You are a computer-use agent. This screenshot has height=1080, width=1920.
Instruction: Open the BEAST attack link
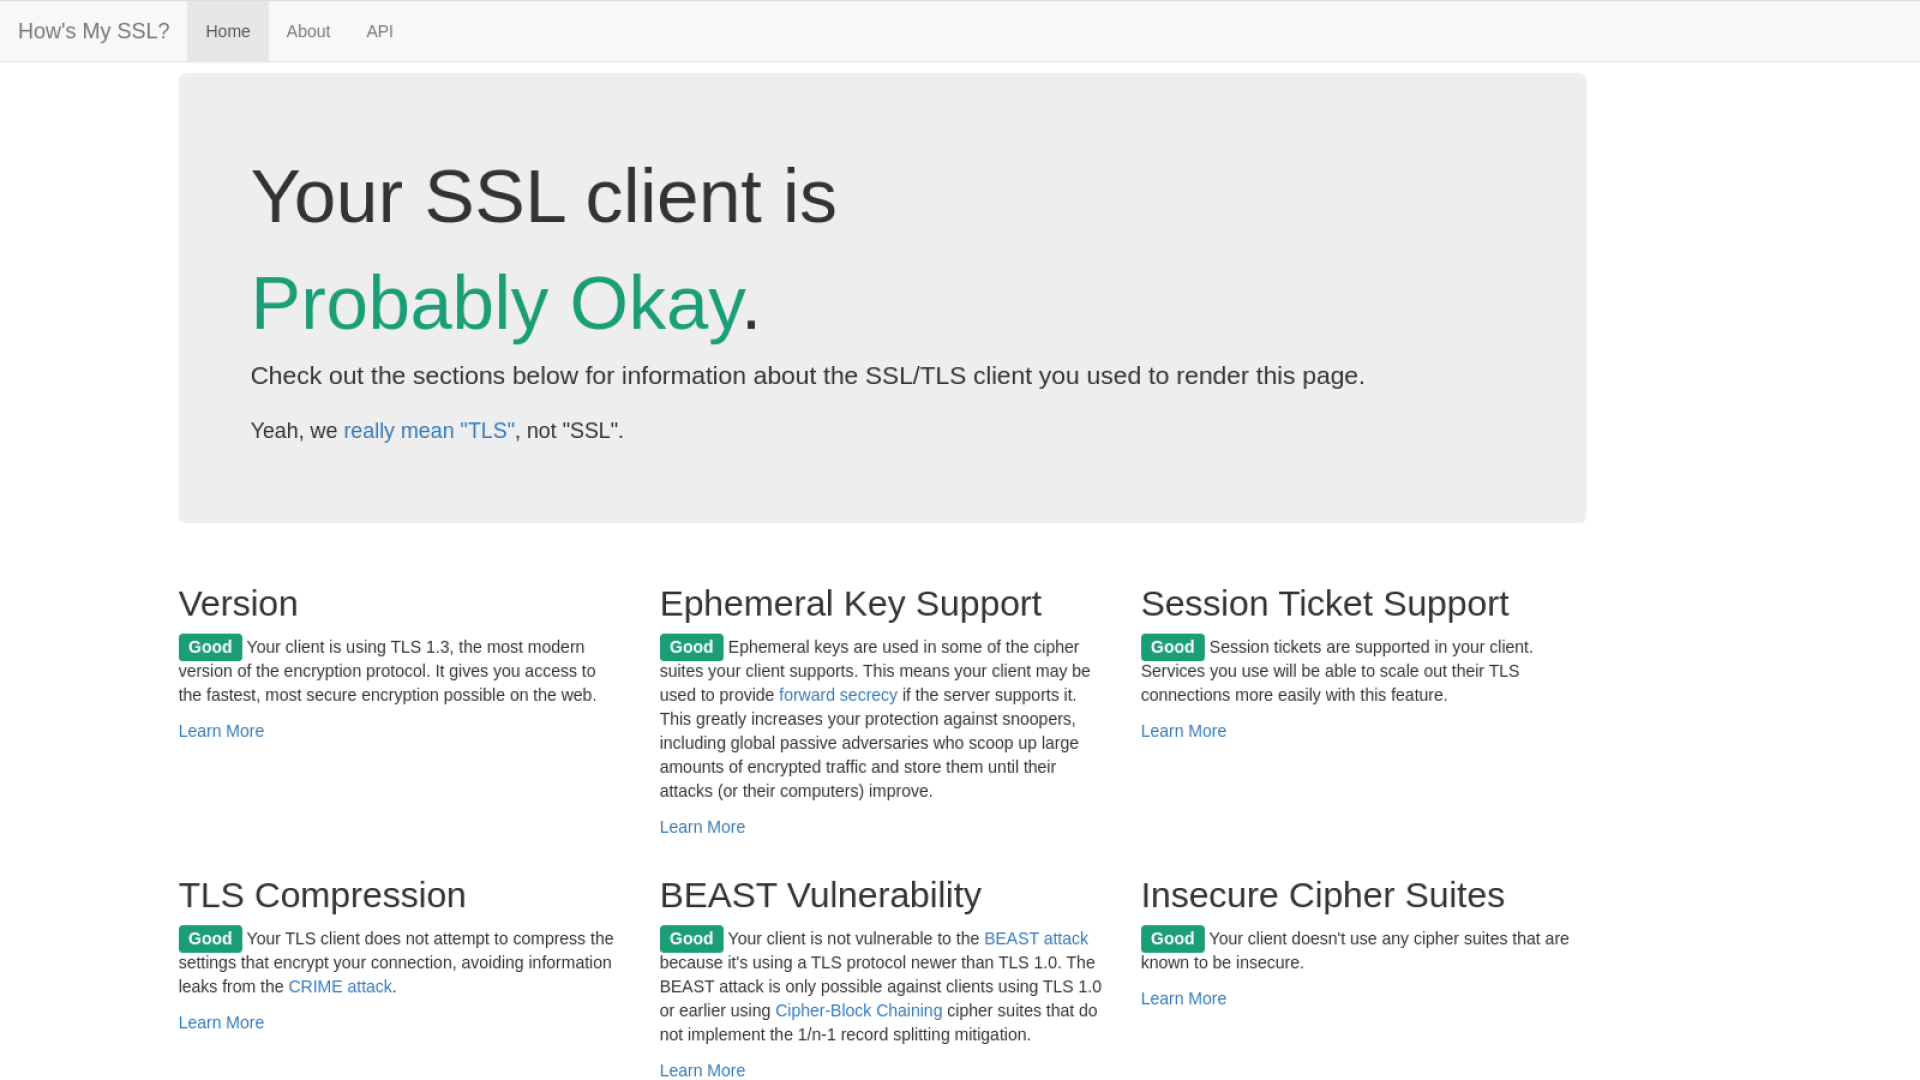(1036, 939)
